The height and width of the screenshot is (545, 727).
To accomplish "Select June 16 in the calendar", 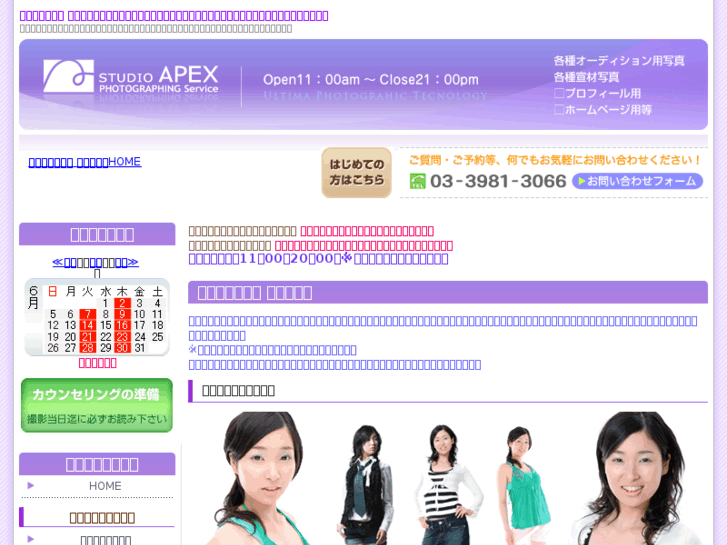I will 122,326.
